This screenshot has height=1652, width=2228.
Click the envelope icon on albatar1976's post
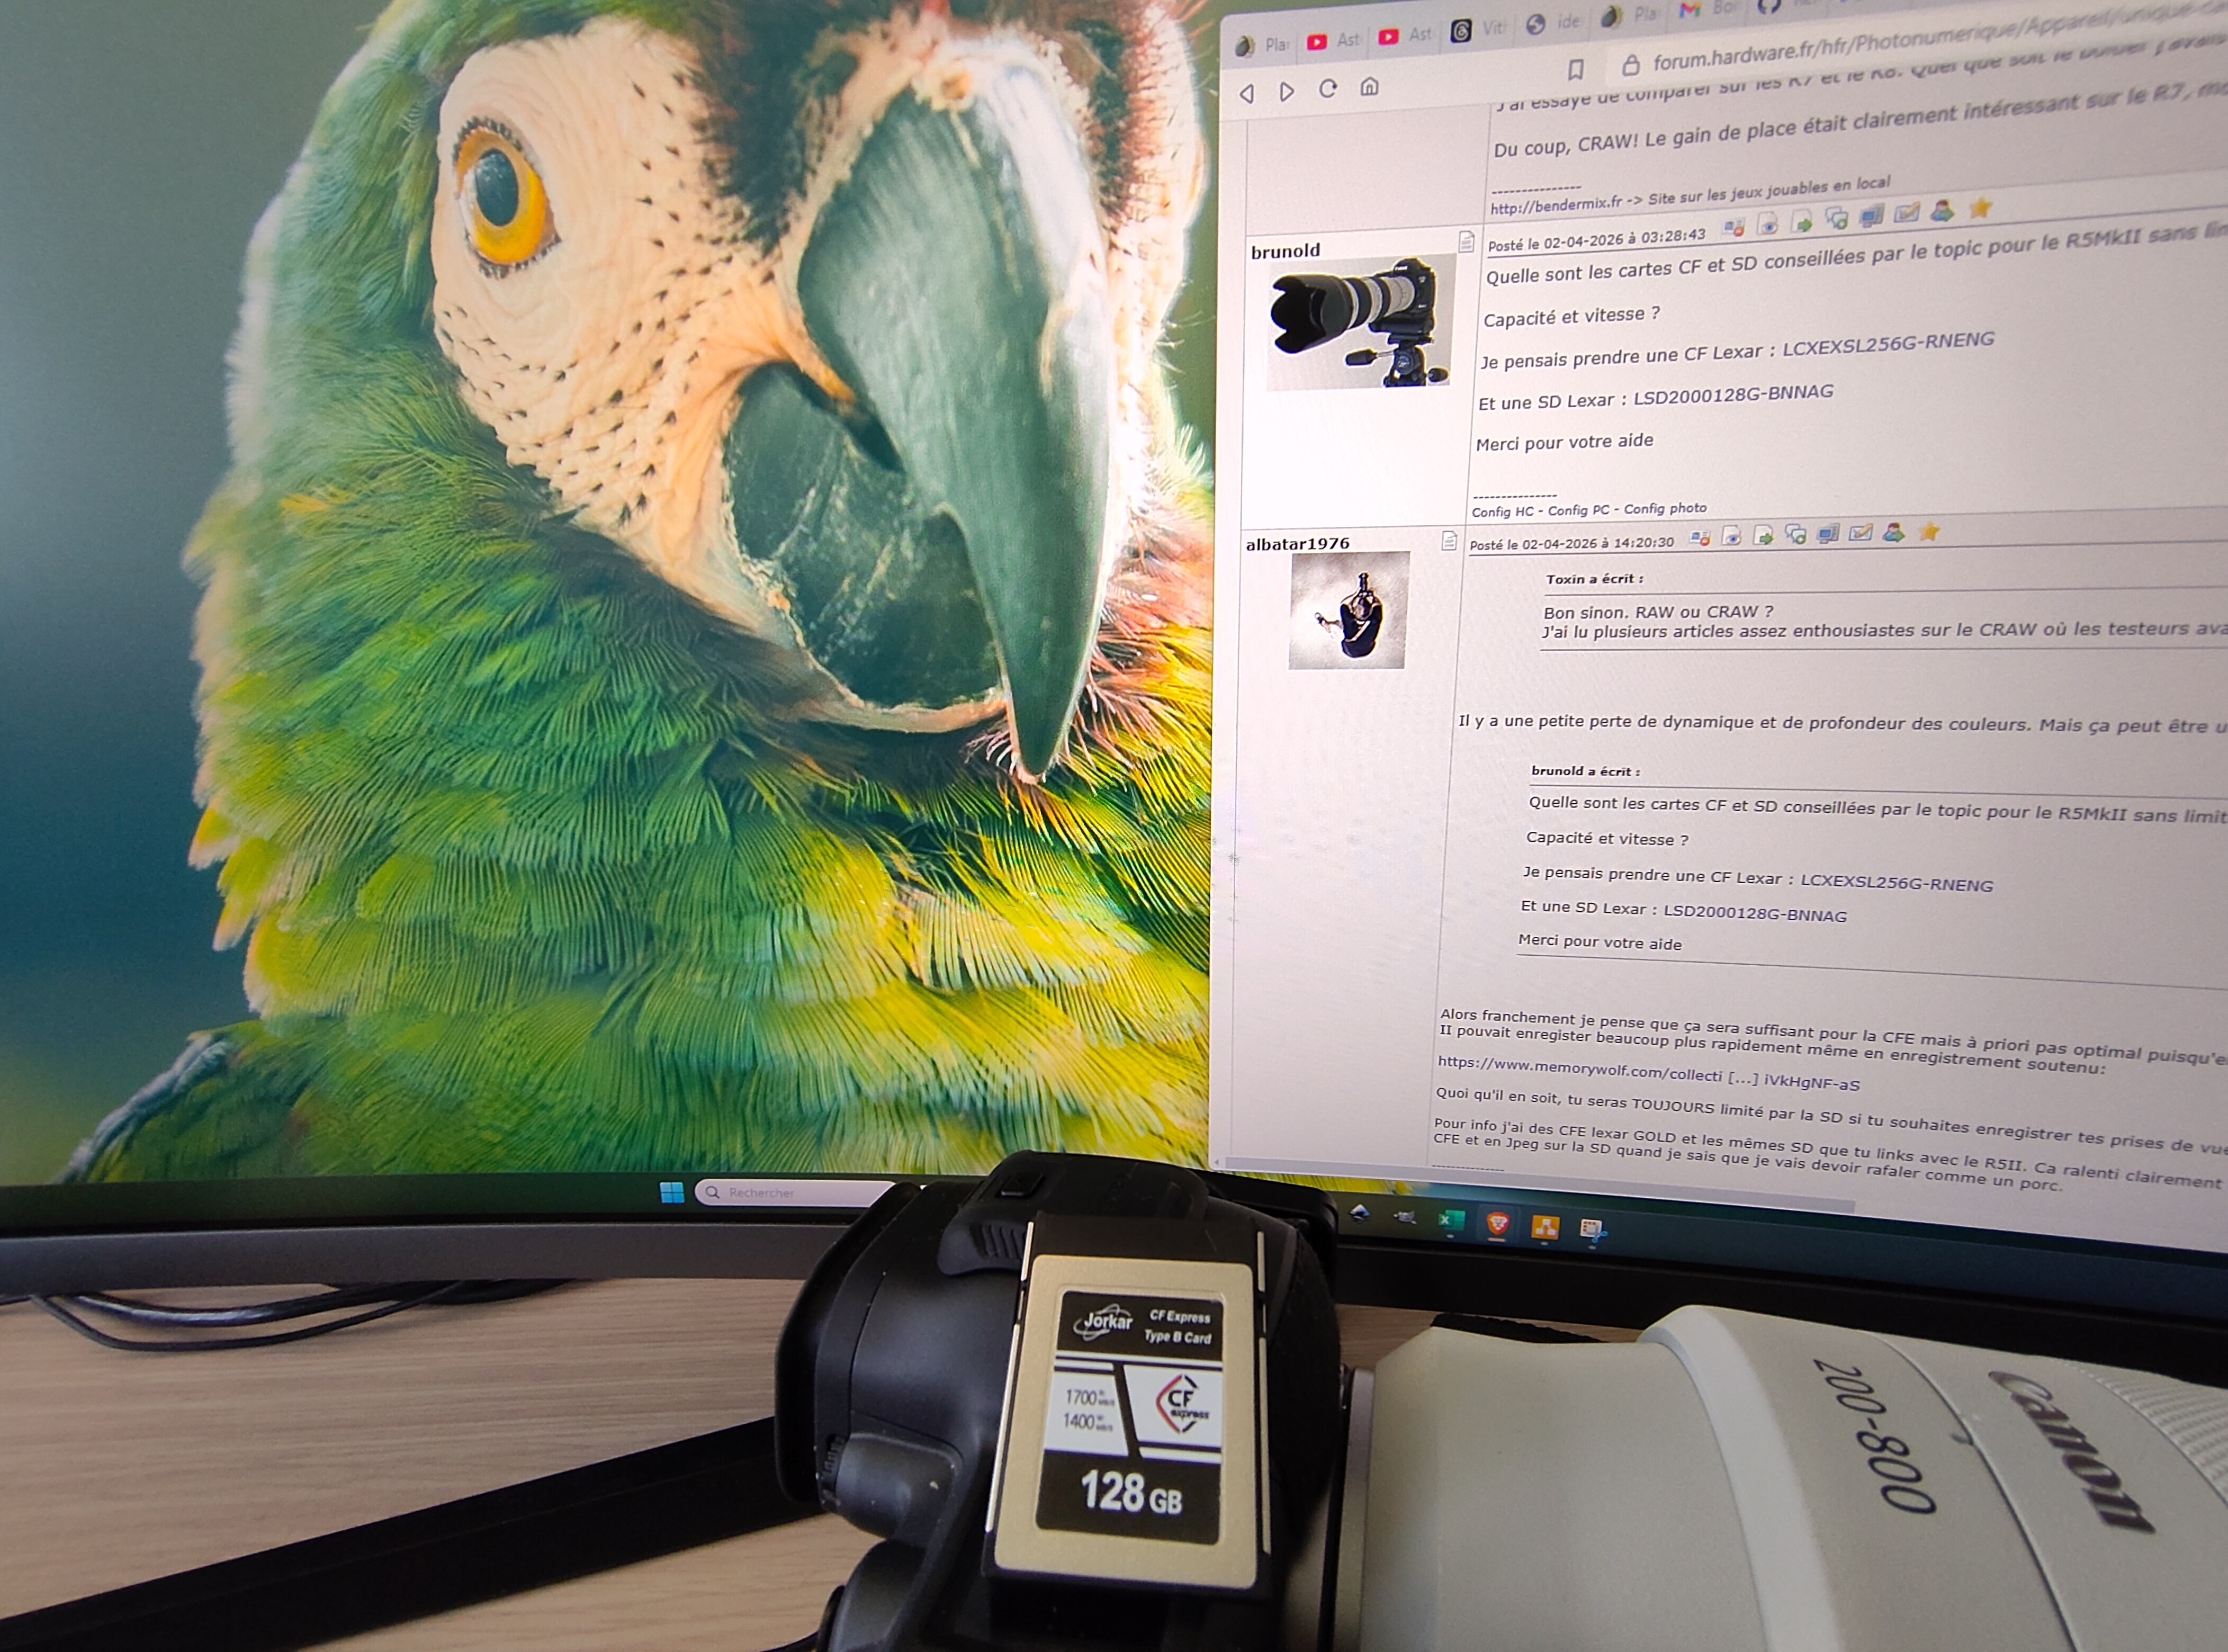1860,533
